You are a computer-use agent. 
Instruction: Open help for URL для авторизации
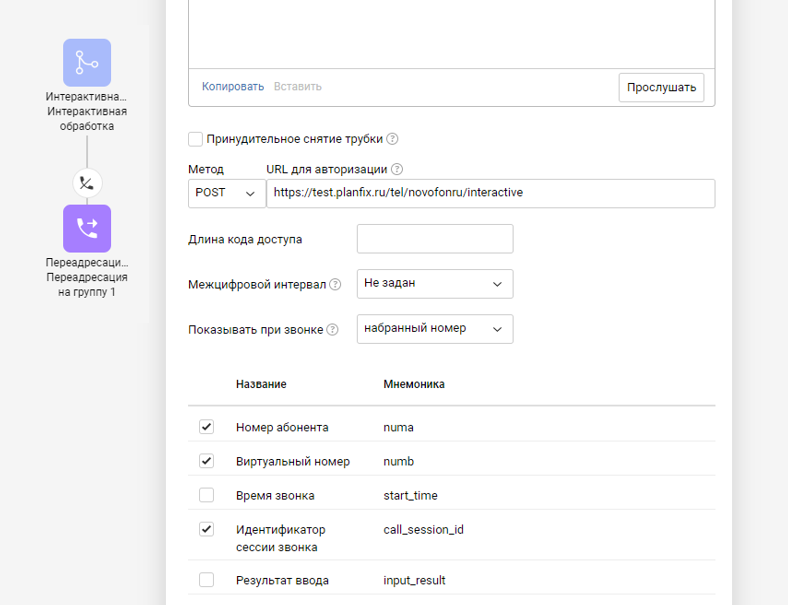tap(397, 169)
